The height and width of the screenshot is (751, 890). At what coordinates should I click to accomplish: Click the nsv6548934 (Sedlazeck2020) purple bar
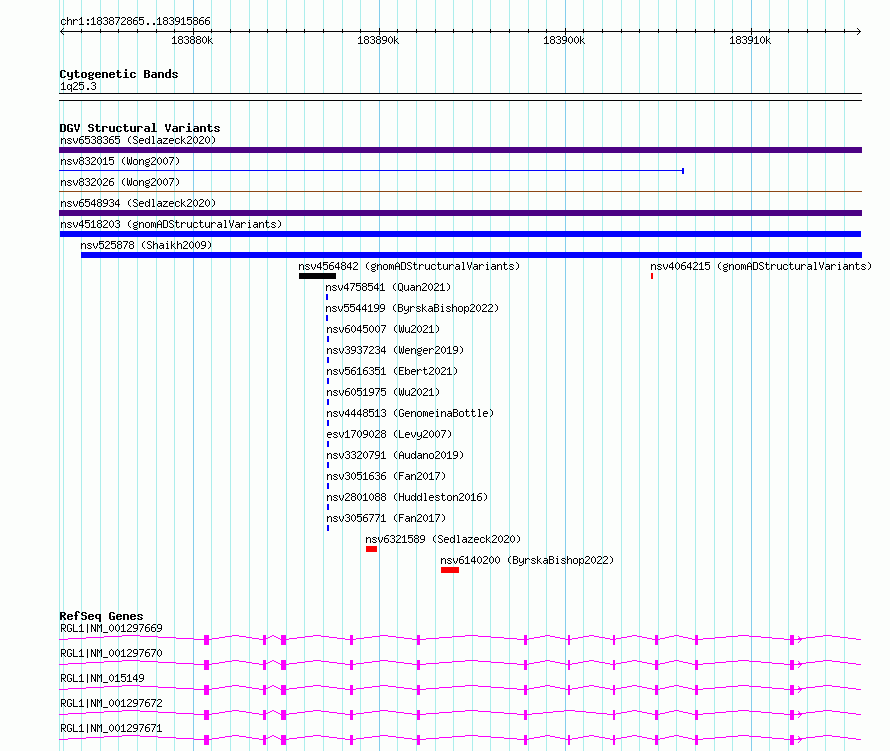pyautogui.click(x=460, y=213)
